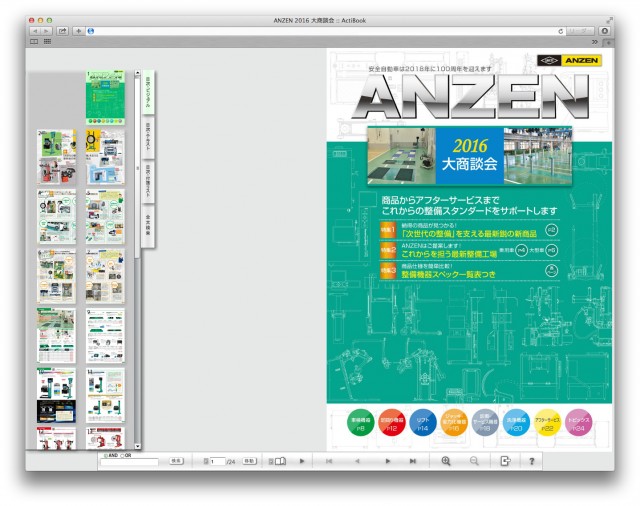Open the page 11 thumbnail

105,395
